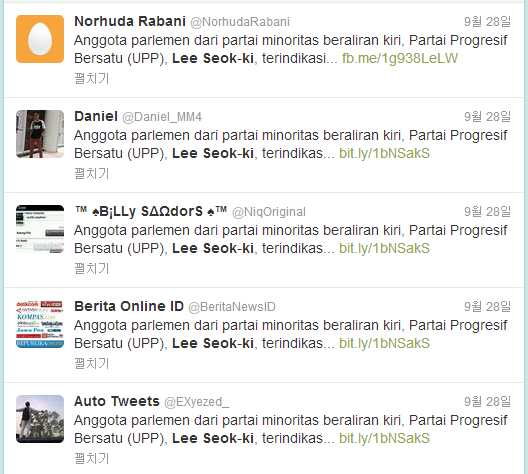Image resolution: width=528 pixels, height=474 pixels.
Task: Click the @NorhudaRabani username
Action: point(240,22)
